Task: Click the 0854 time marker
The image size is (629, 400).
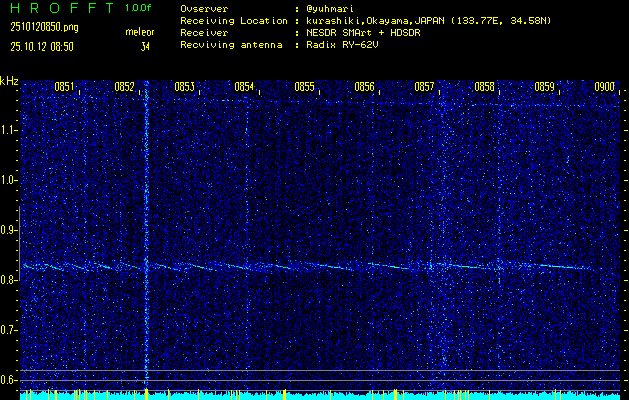Action: click(x=244, y=87)
